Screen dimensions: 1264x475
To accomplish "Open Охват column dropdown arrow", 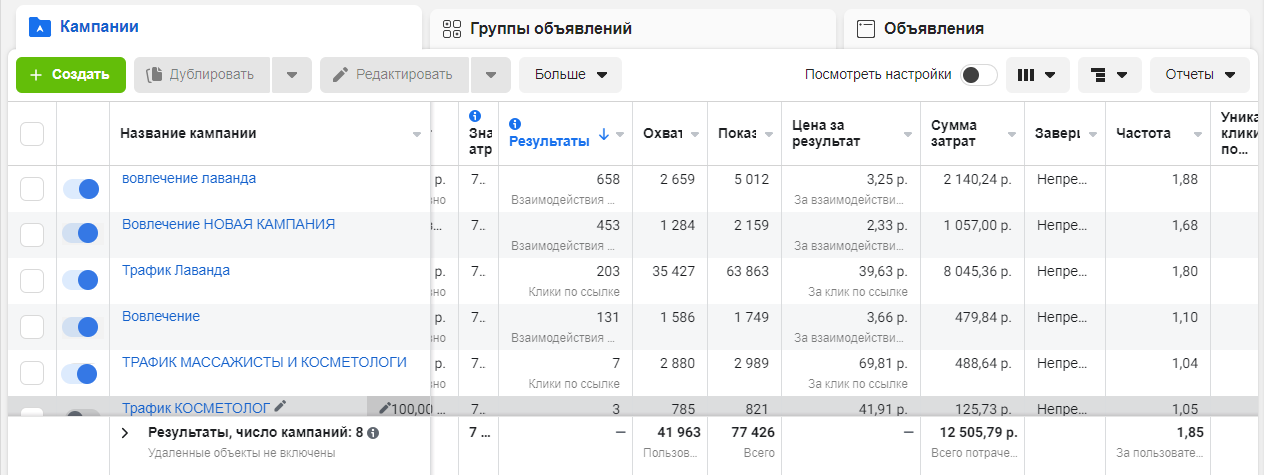I will tap(695, 134).
